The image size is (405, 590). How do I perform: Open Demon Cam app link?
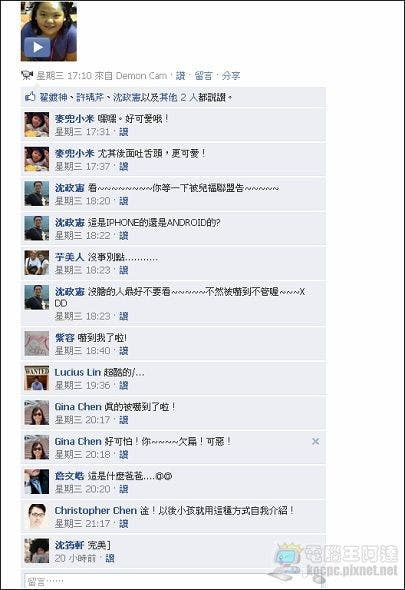[141, 76]
